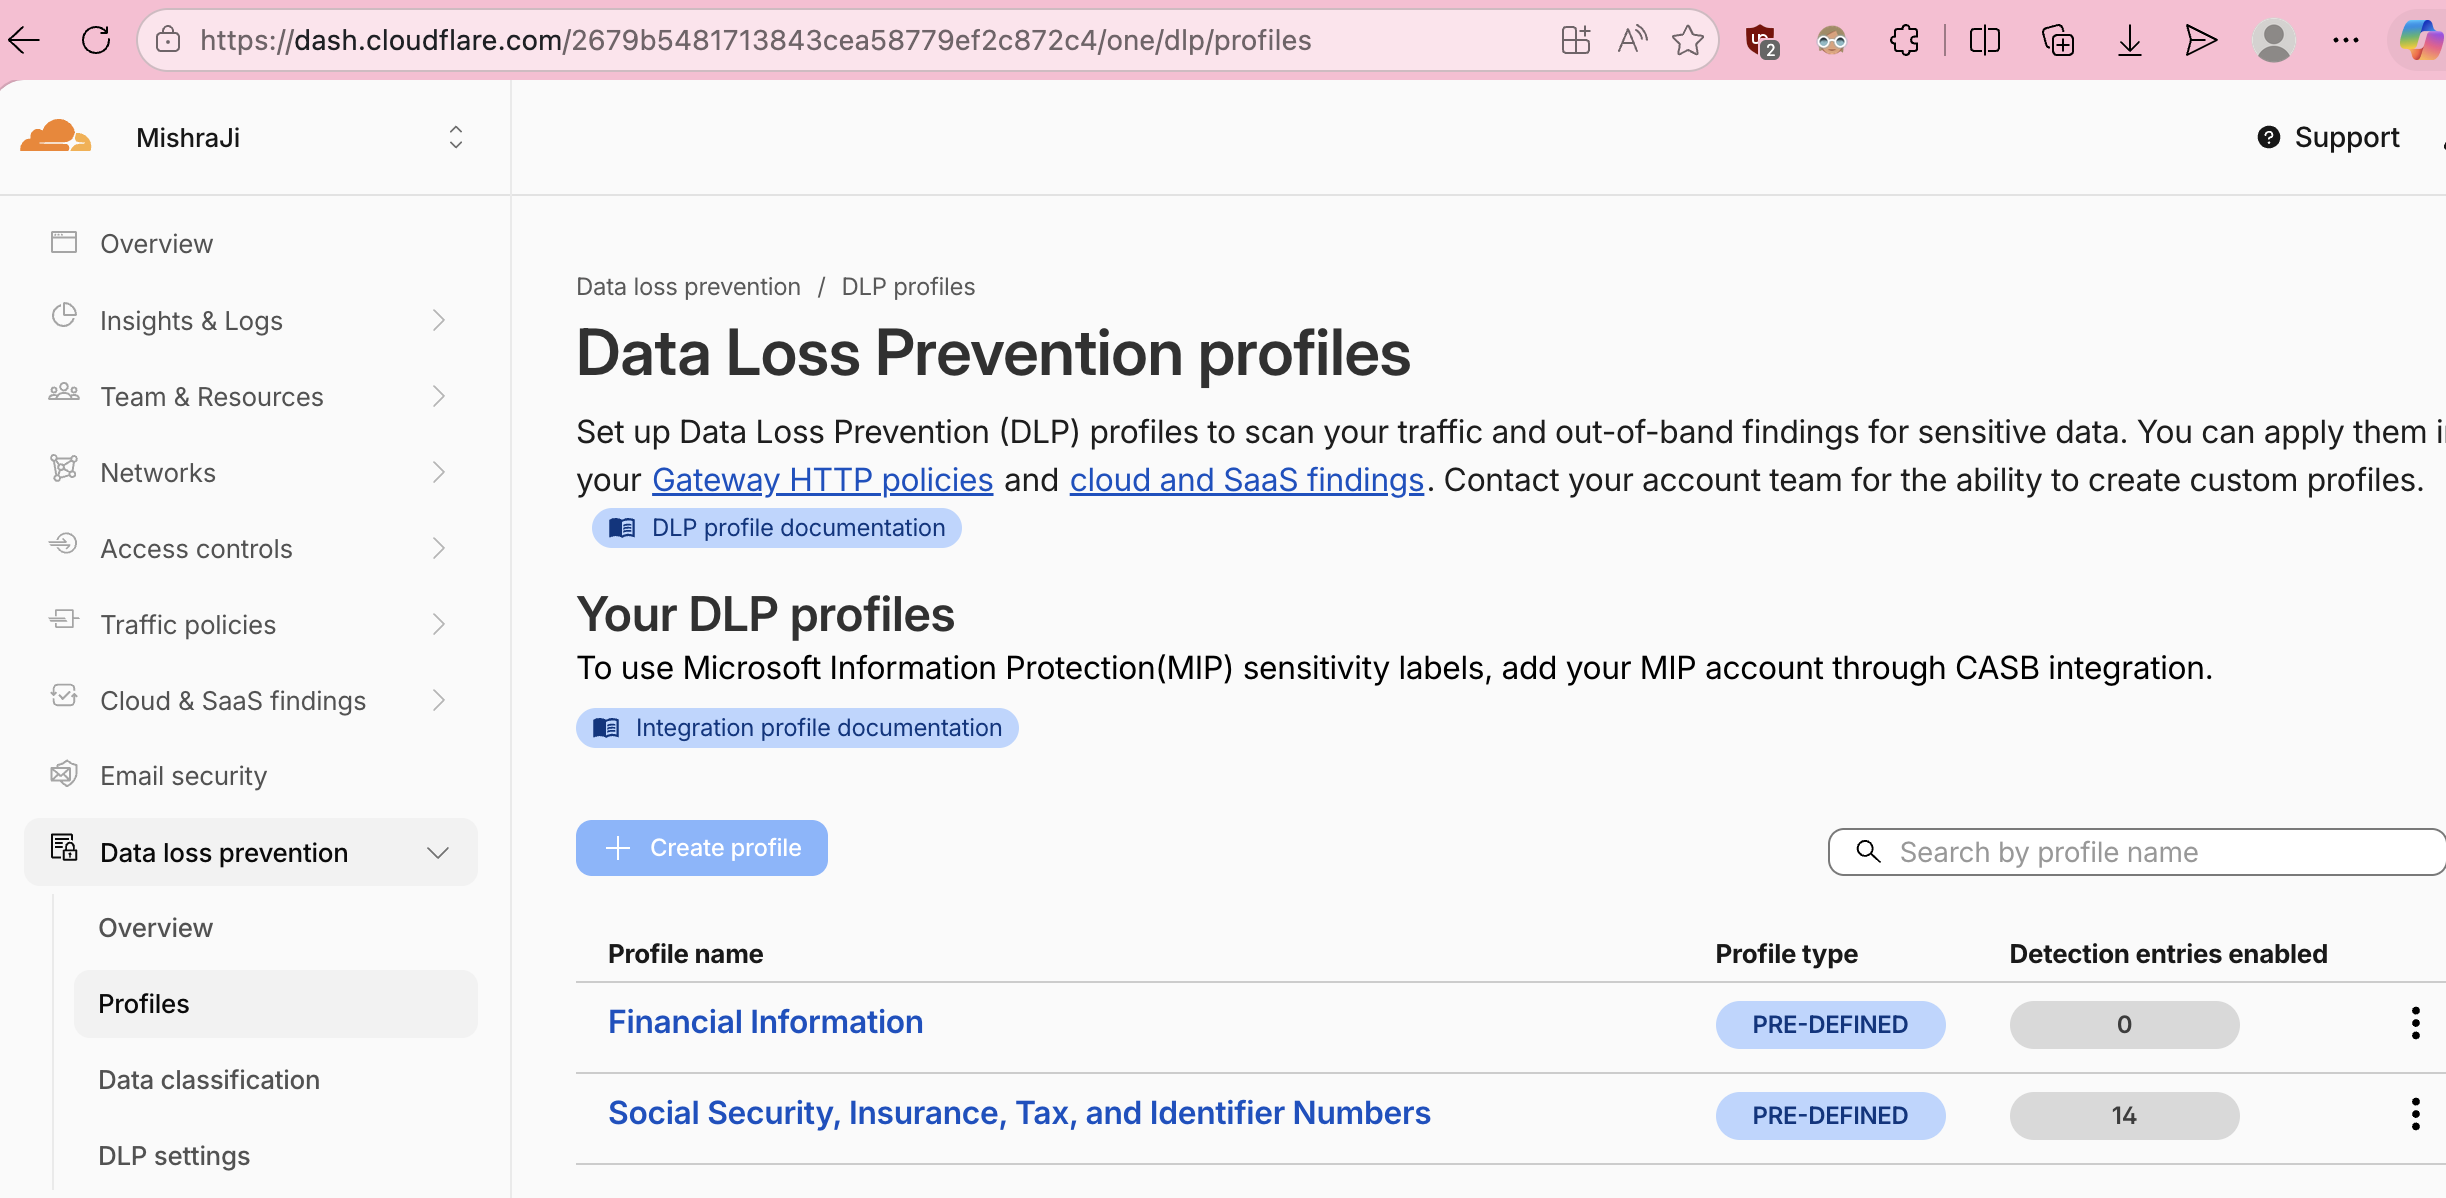Click the detection count 14 badge
The width and height of the screenshot is (2446, 1198).
[2124, 1115]
